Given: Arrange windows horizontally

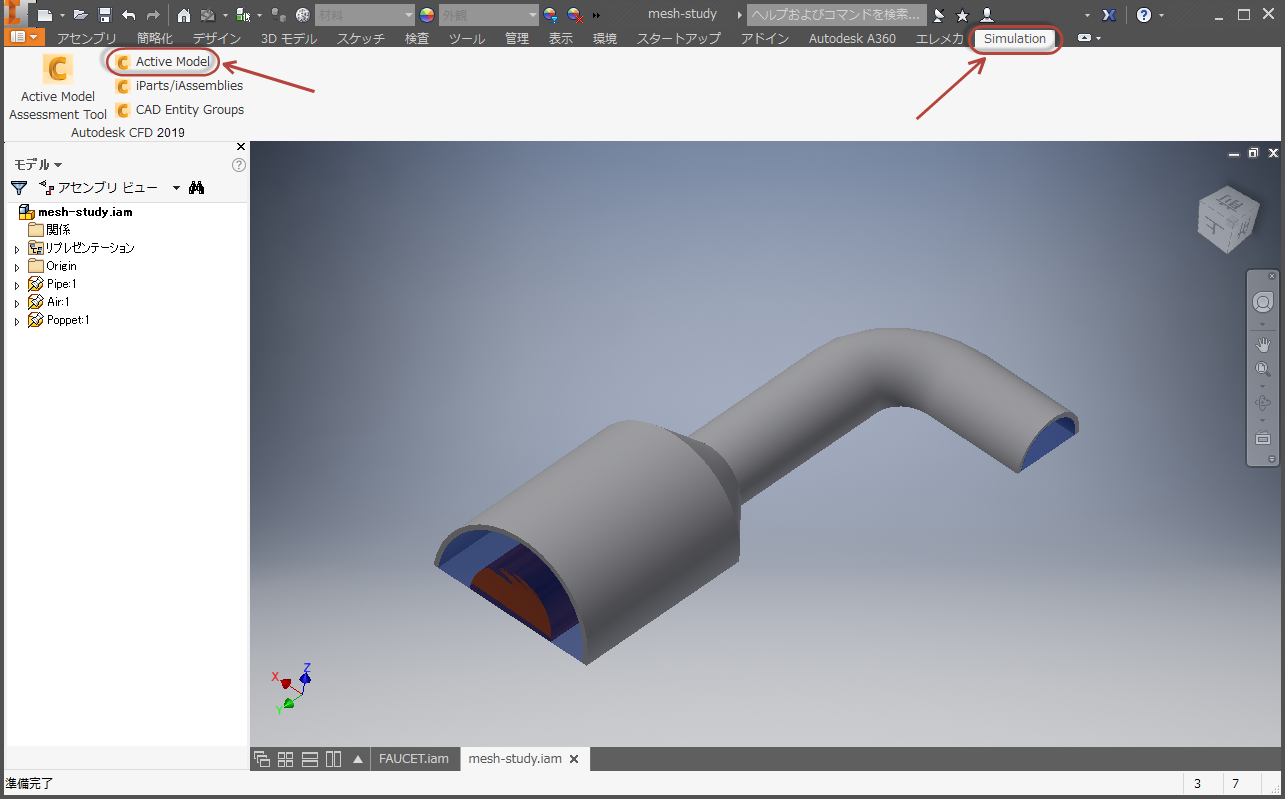Looking at the screenshot, I should point(310,759).
